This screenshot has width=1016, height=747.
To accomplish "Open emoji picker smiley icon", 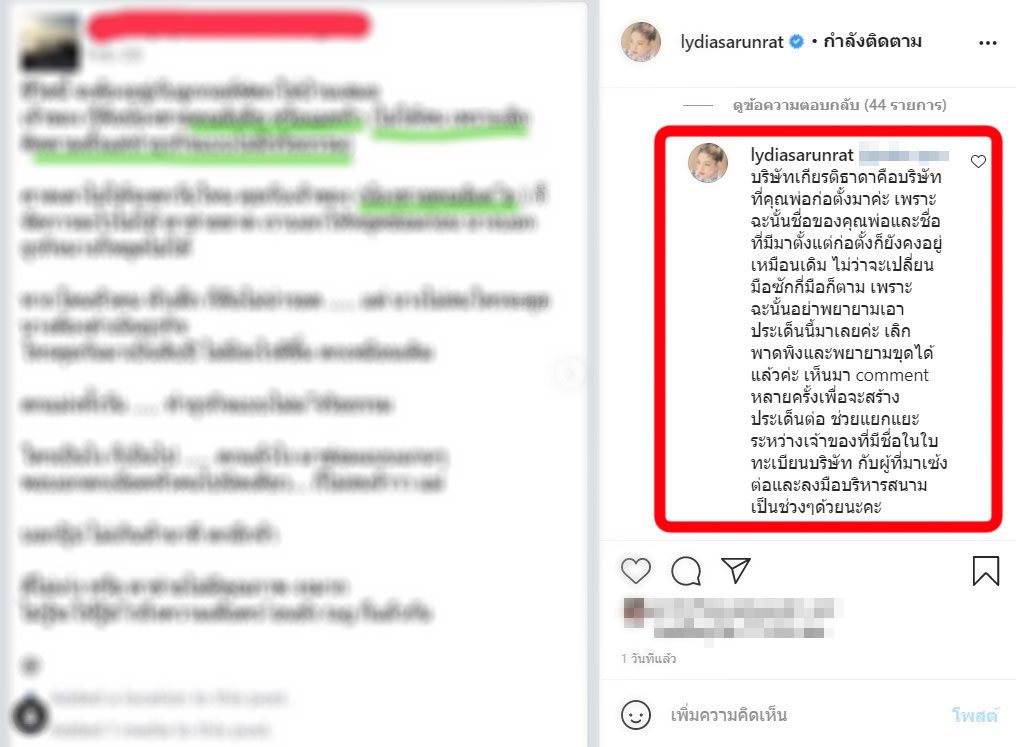I will pos(636,715).
